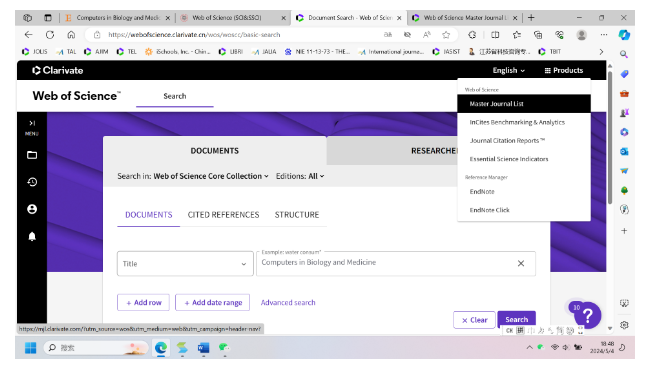Expand Web of Science Core Collection selector
650x368 pixels.
pos(211,176)
